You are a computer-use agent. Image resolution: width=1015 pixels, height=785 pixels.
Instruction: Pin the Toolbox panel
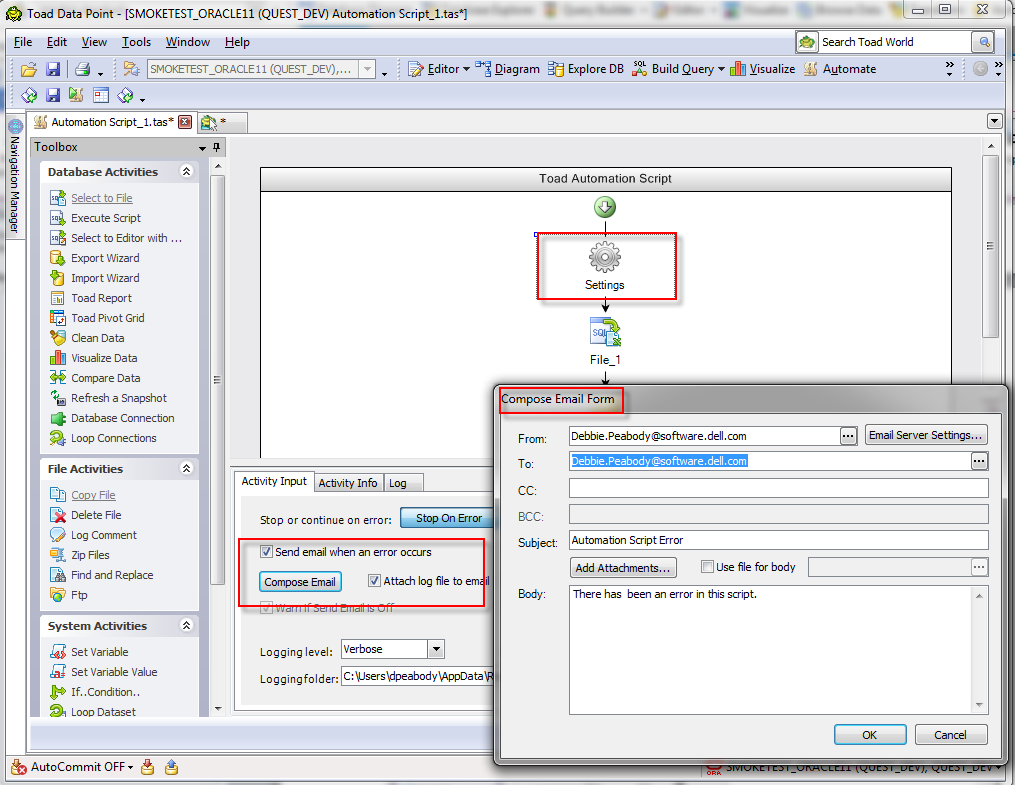pos(216,148)
